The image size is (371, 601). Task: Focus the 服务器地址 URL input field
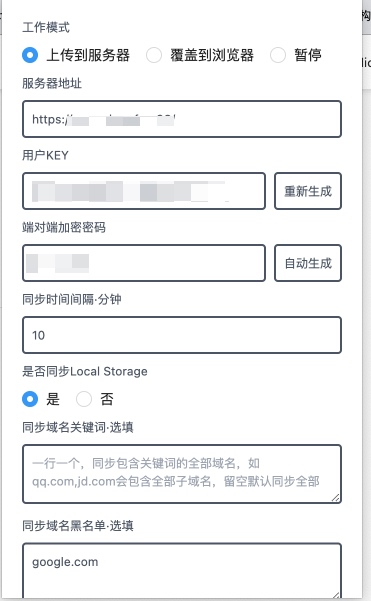click(182, 119)
